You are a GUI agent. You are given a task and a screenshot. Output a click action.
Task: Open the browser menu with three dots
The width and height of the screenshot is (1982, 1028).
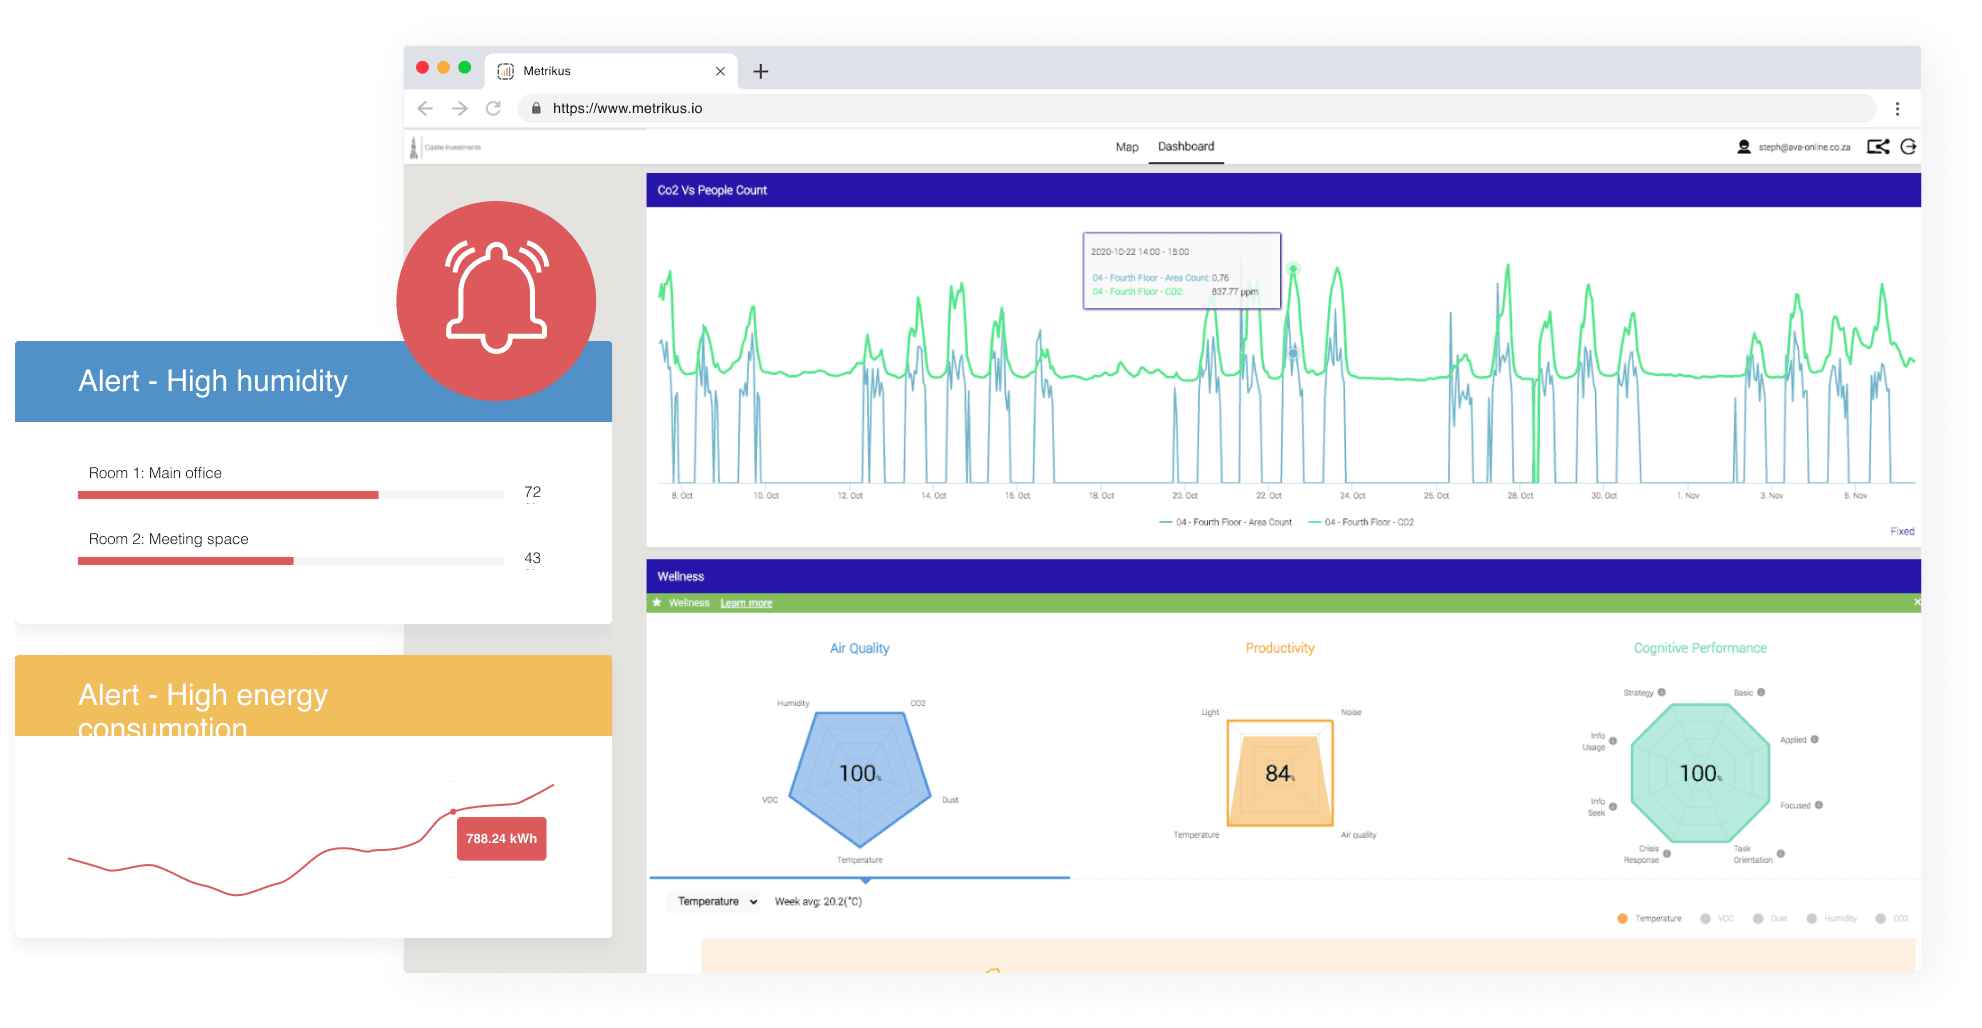pyautogui.click(x=1897, y=108)
